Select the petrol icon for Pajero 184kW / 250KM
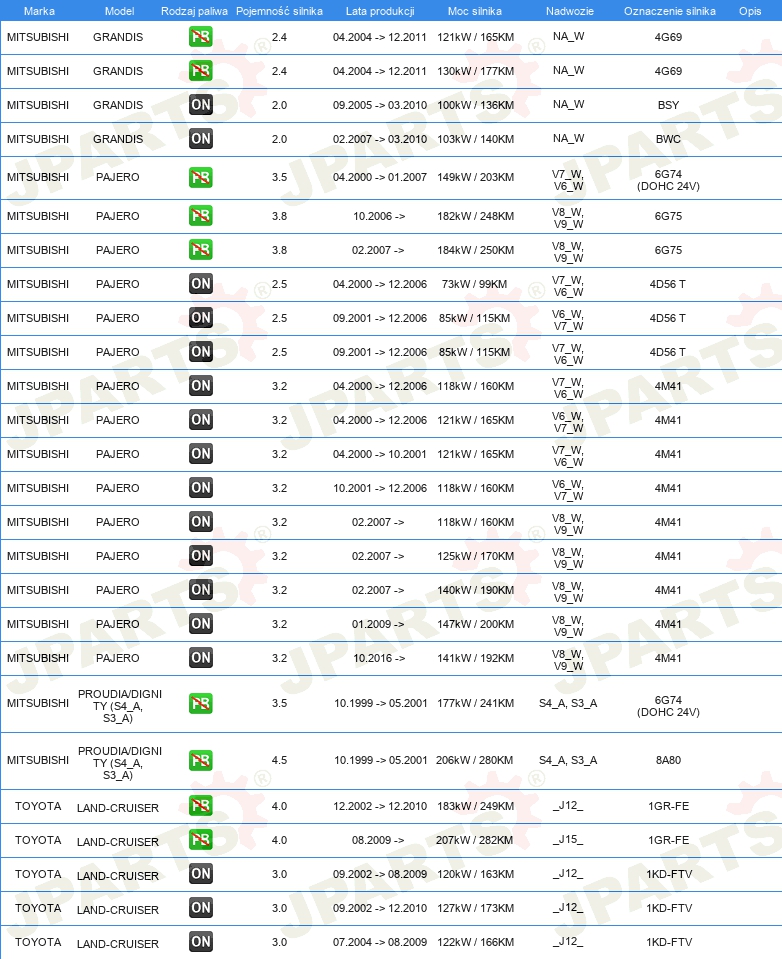Screen dimensions: 782x959 (201, 250)
